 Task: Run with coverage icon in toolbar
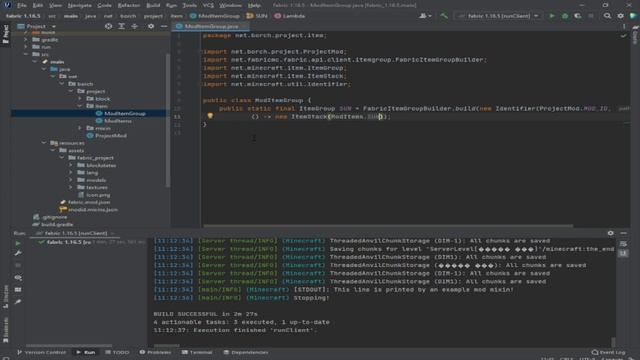pos(578,16)
